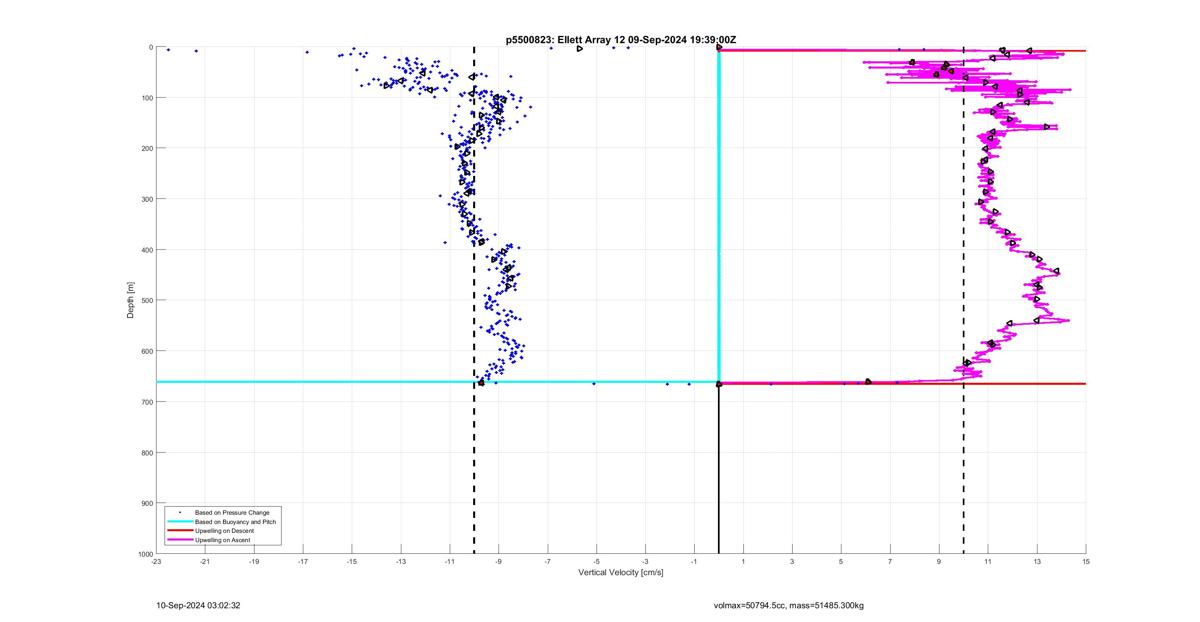The width and height of the screenshot is (1200, 622).
Task: Click x-axis tick label '-5'
Action: click(596, 561)
